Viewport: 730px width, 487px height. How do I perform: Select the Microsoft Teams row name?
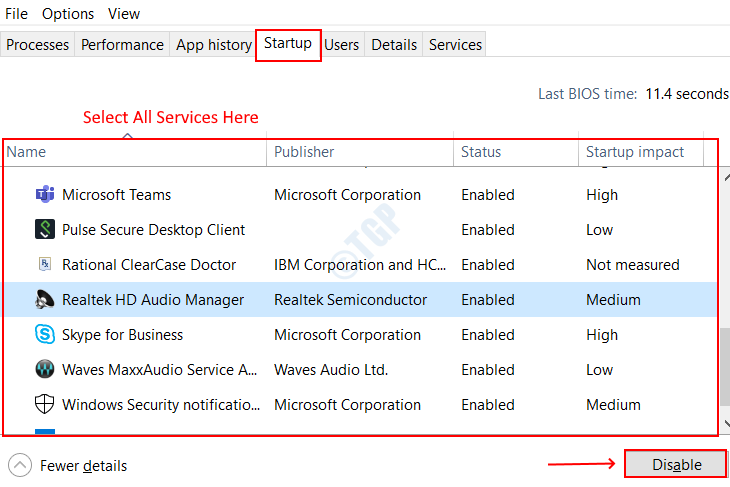(x=116, y=195)
